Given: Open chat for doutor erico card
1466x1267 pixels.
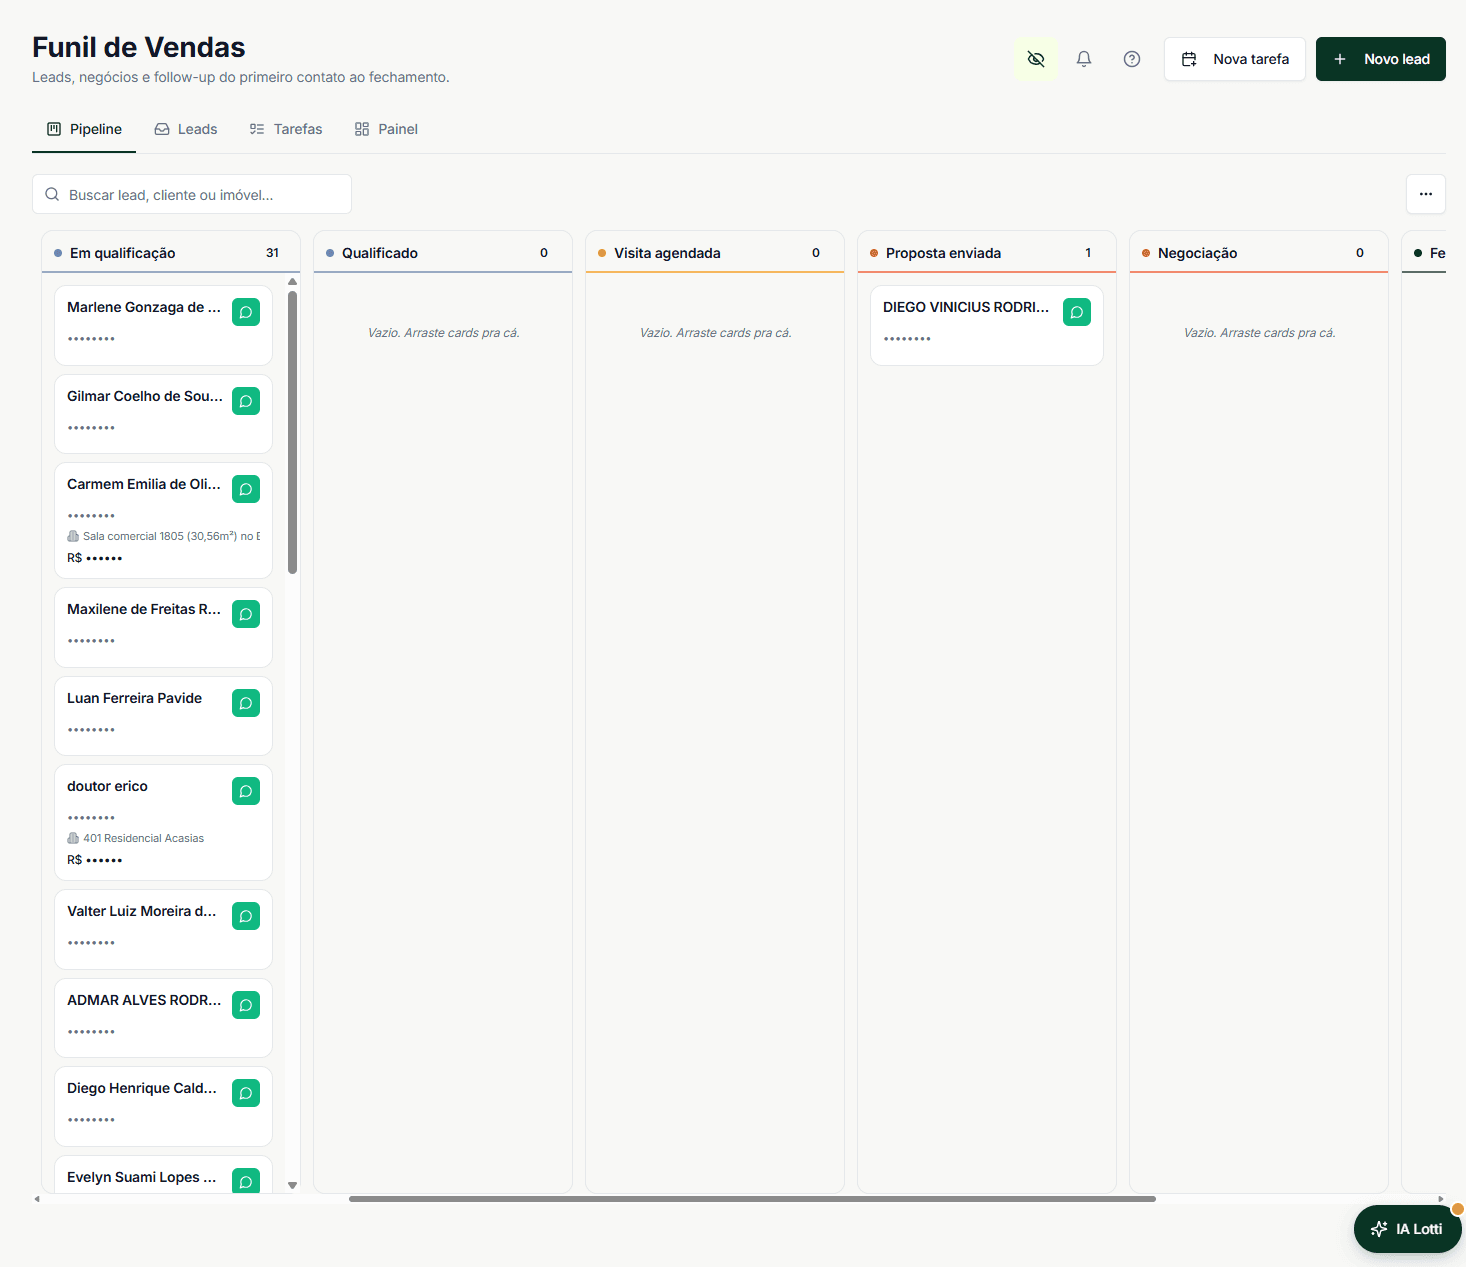Looking at the screenshot, I should pyautogui.click(x=246, y=791).
